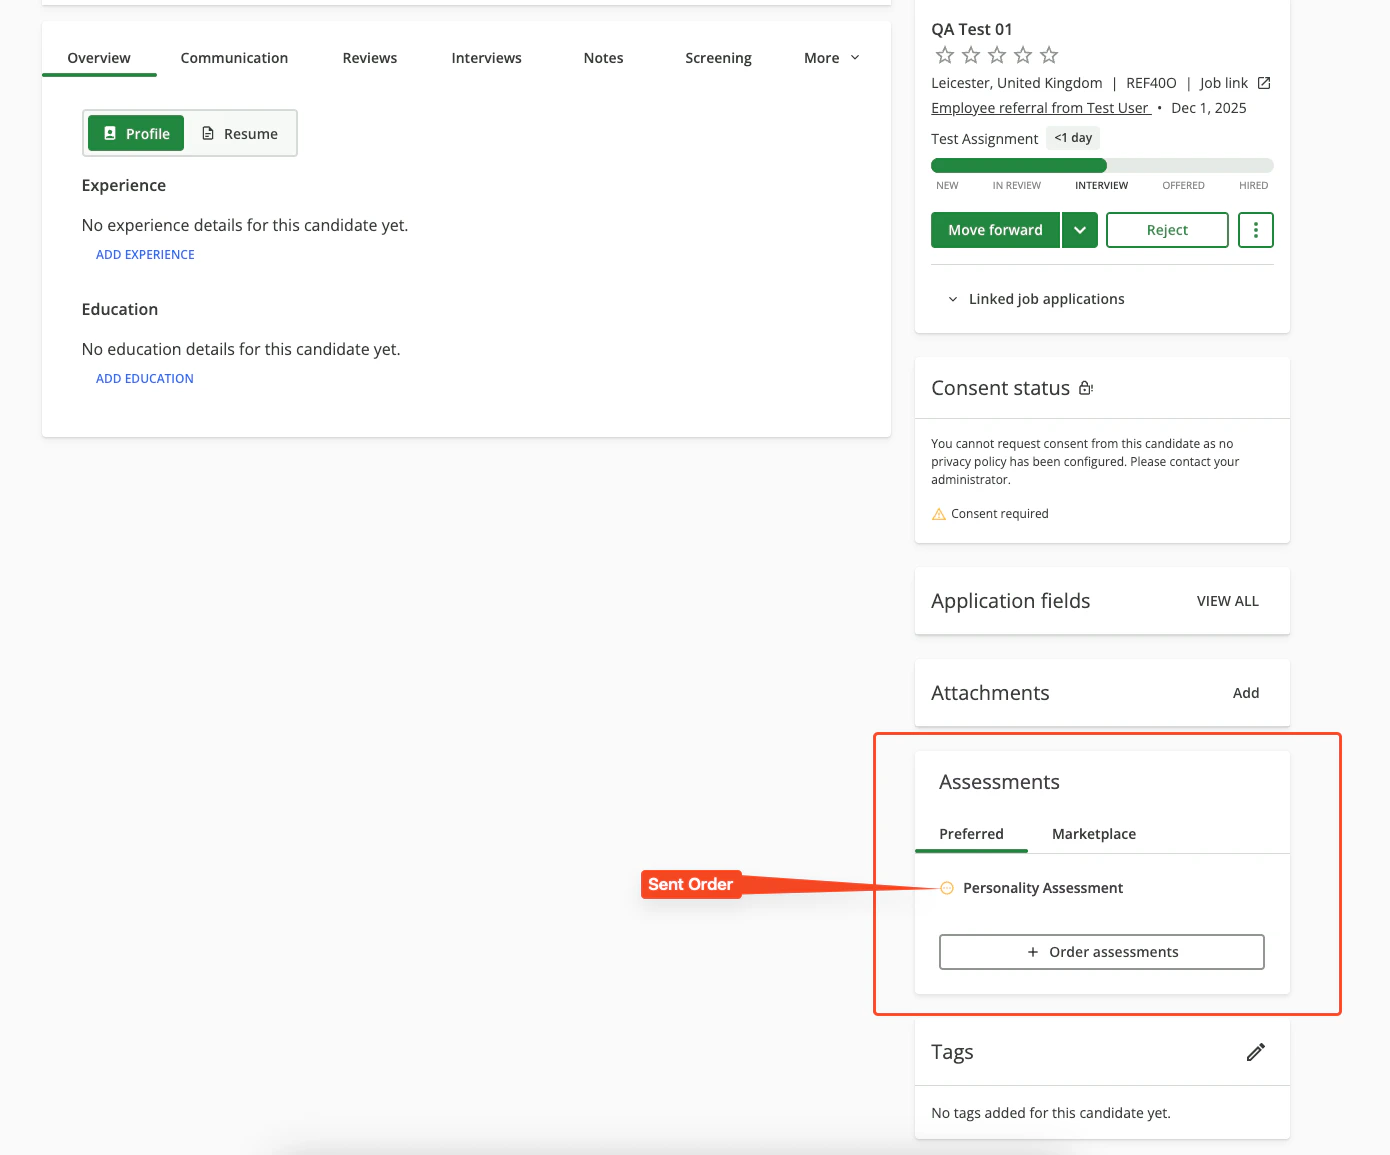Switch to the Communication tab

(x=234, y=58)
